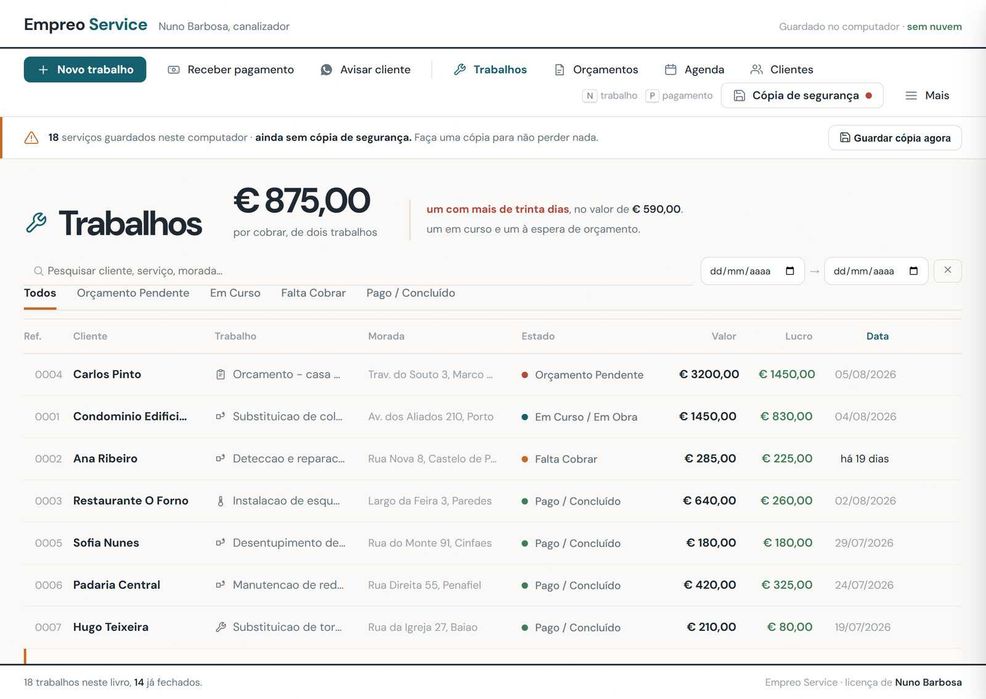Click the red dot on Cópia de segurança
The height and width of the screenshot is (699, 986).
tap(868, 96)
